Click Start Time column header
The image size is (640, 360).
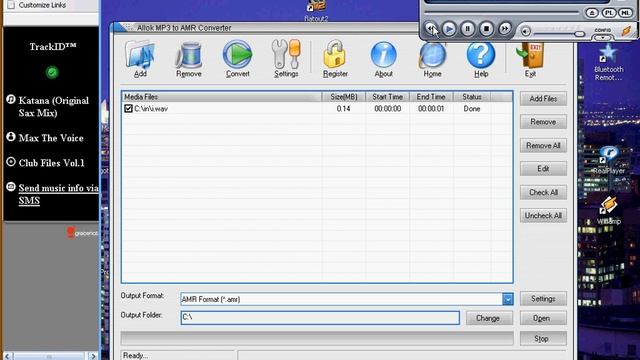point(387,97)
